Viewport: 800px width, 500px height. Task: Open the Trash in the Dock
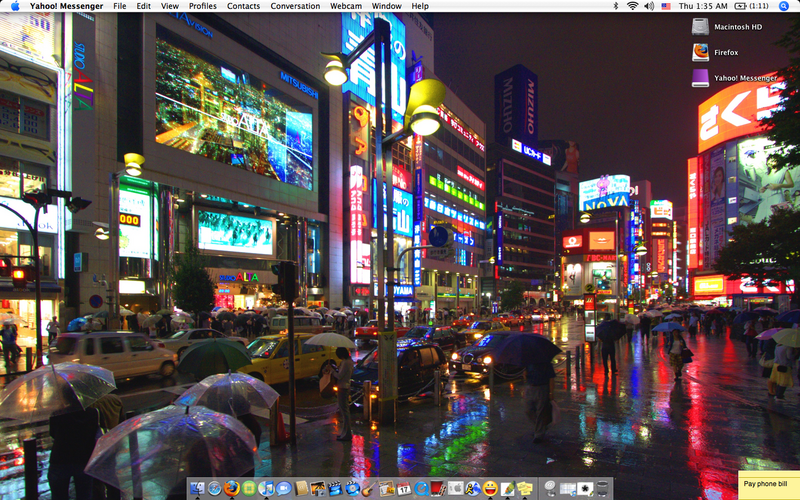click(603, 488)
